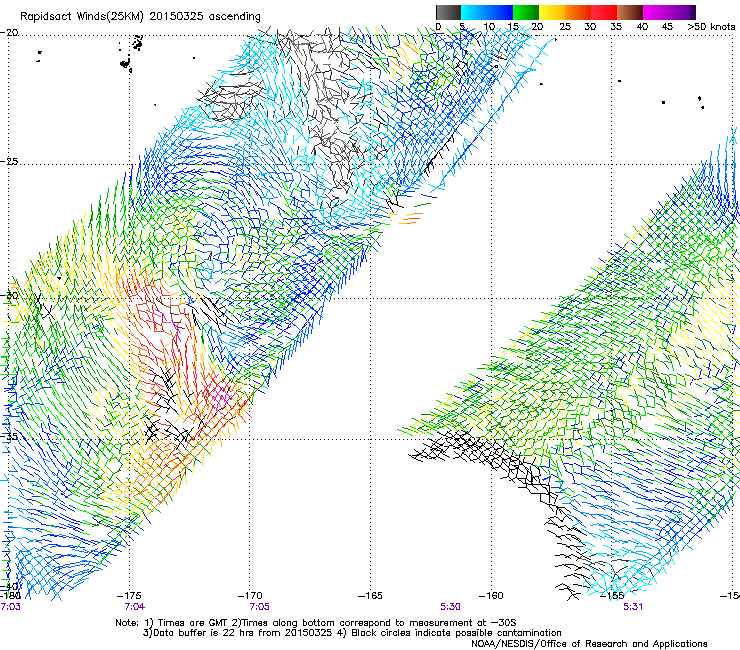Click the purple '7:03' time label

tap(10, 607)
